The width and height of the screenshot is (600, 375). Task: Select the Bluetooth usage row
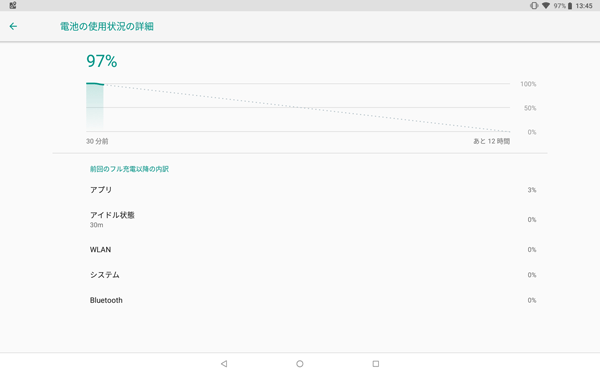[300, 300]
